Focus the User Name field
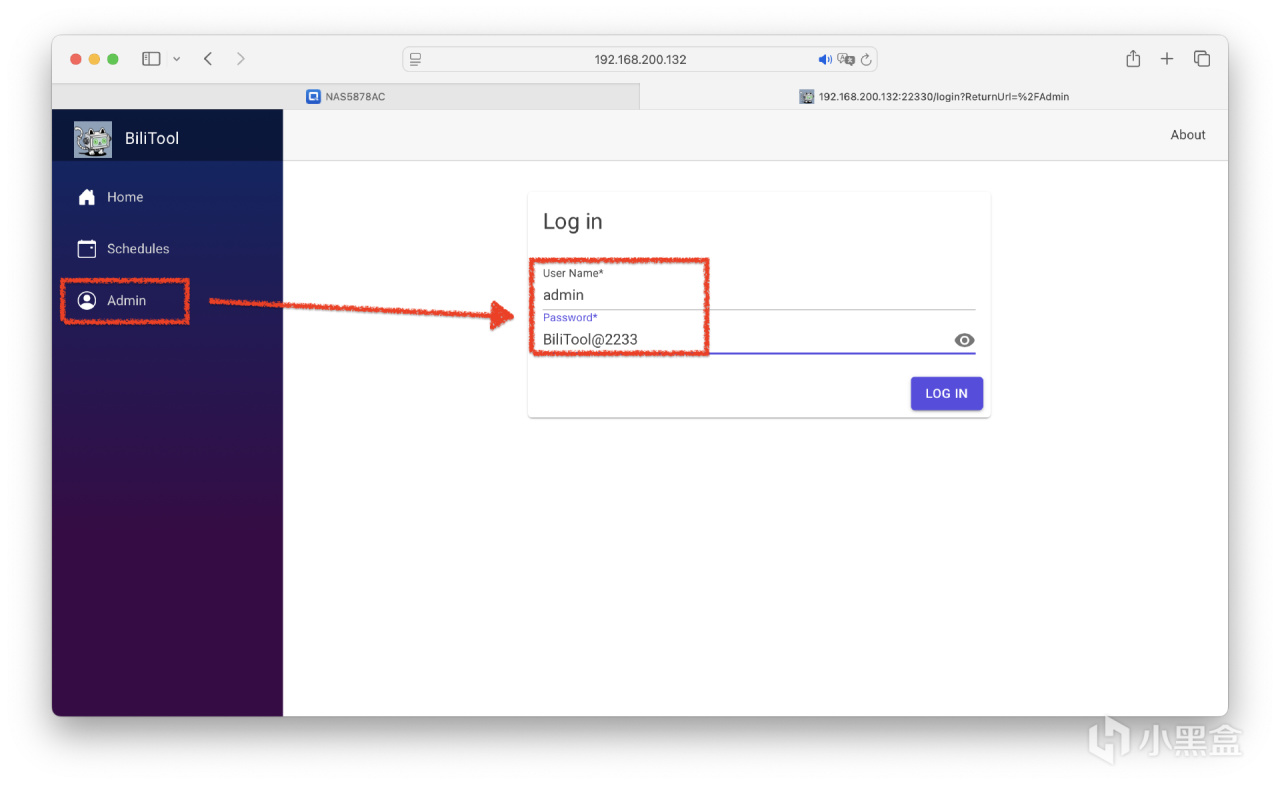The image size is (1280, 785). click(759, 288)
